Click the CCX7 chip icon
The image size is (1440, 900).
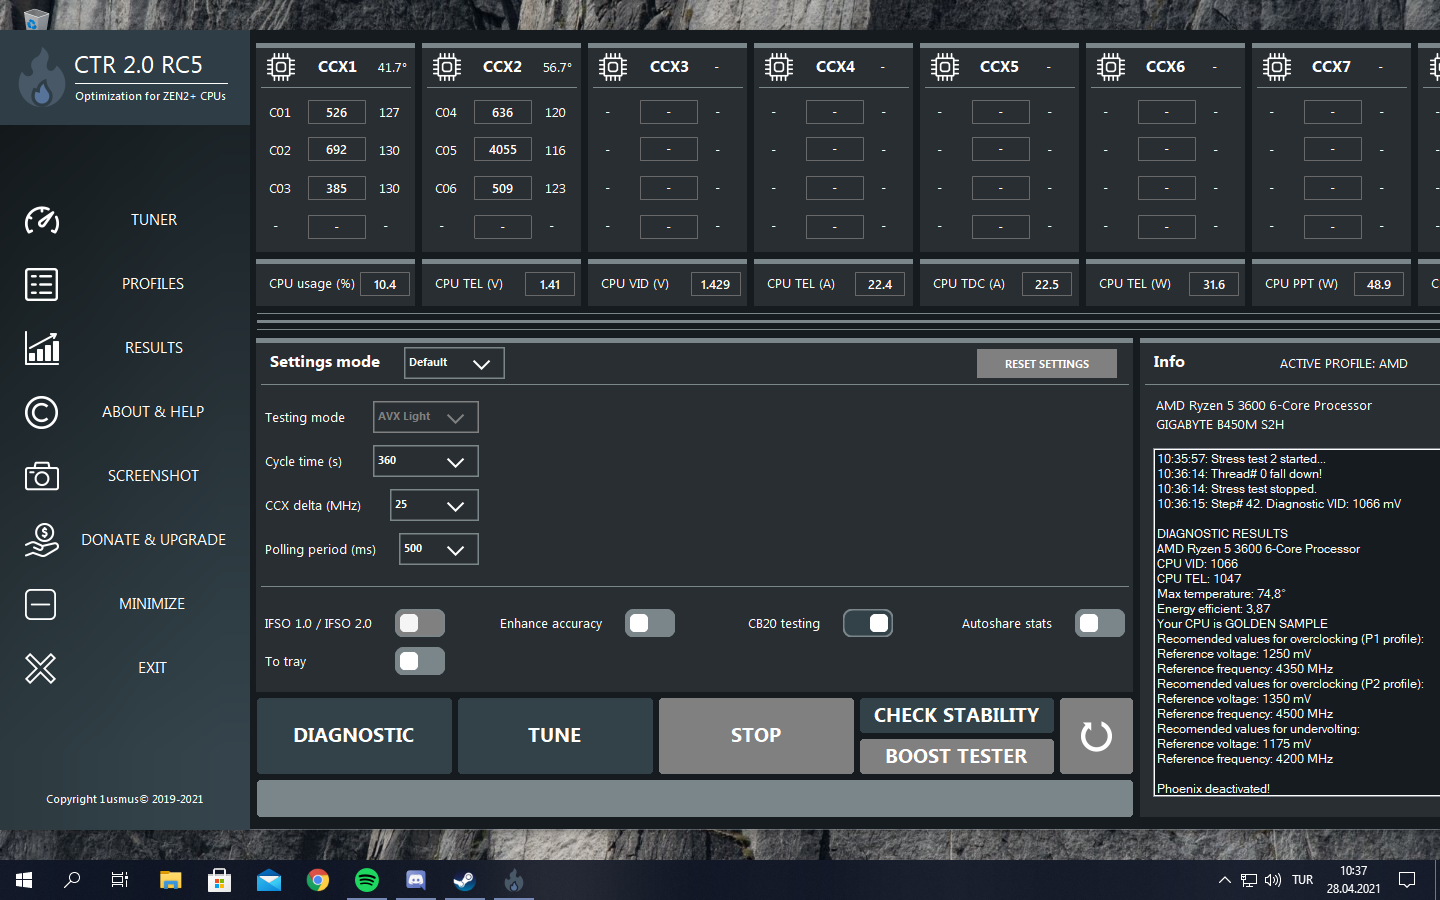click(1277, 67)
